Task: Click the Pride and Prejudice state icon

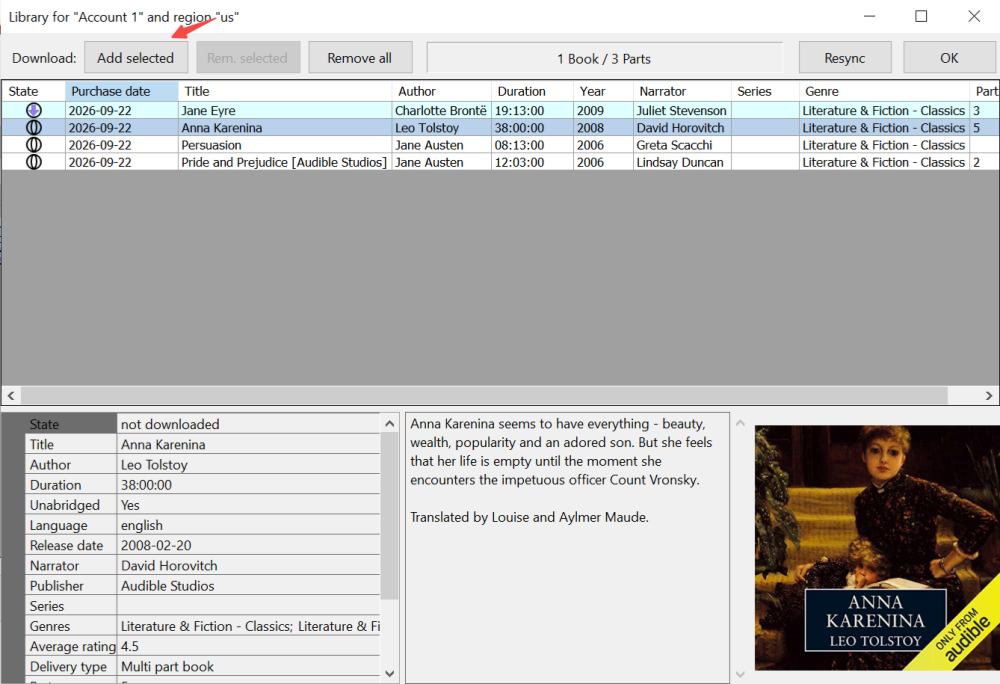Action: (34, 162)
